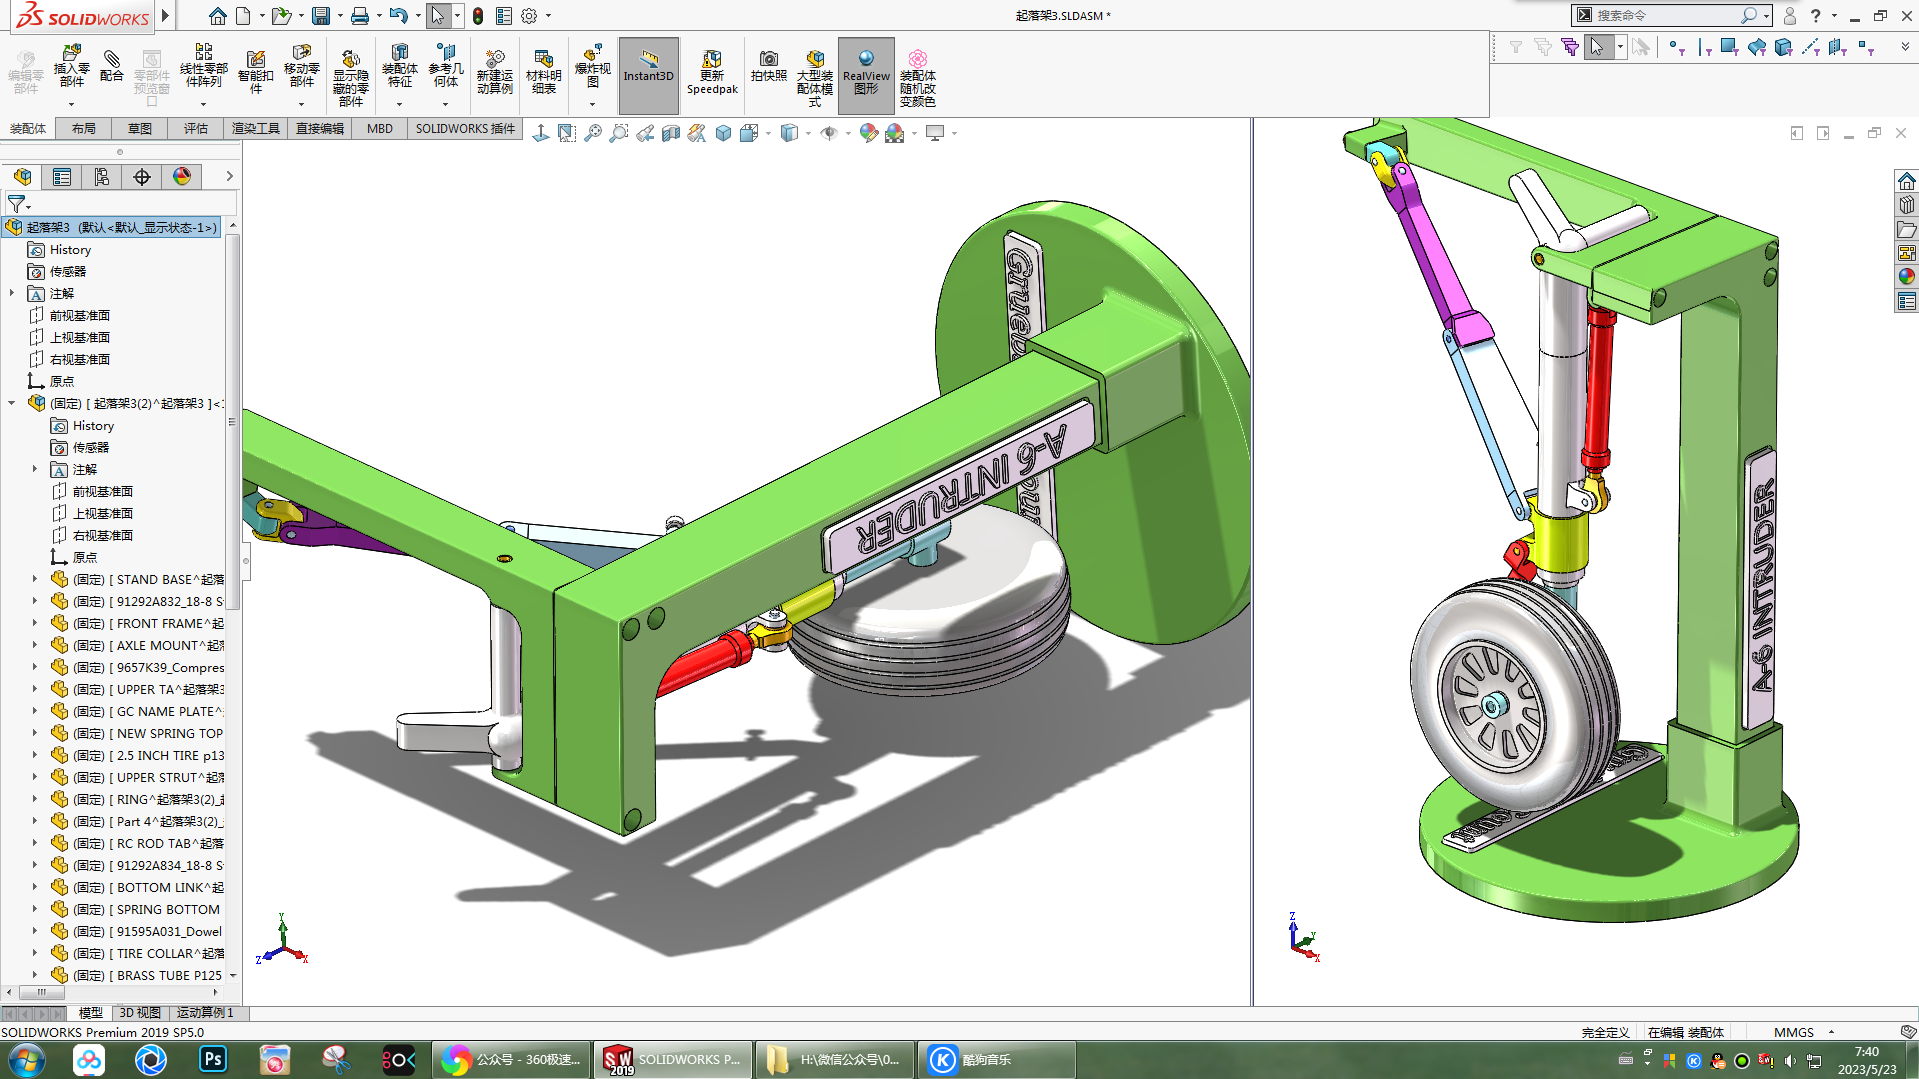
Task: Select the BRASS TUBE P125 component
Action: [x=136, y=975]
